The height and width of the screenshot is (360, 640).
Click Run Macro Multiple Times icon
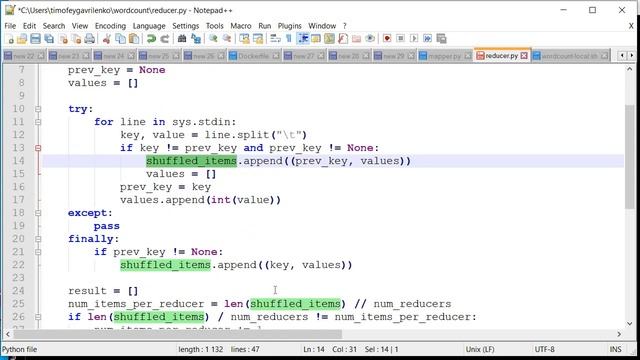coord(427,39)
